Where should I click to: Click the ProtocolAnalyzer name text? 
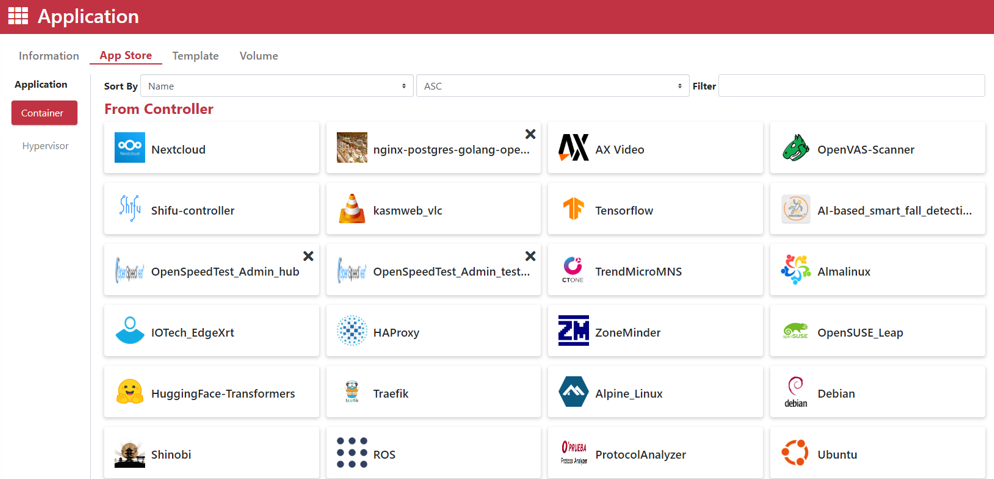point(640,454)
